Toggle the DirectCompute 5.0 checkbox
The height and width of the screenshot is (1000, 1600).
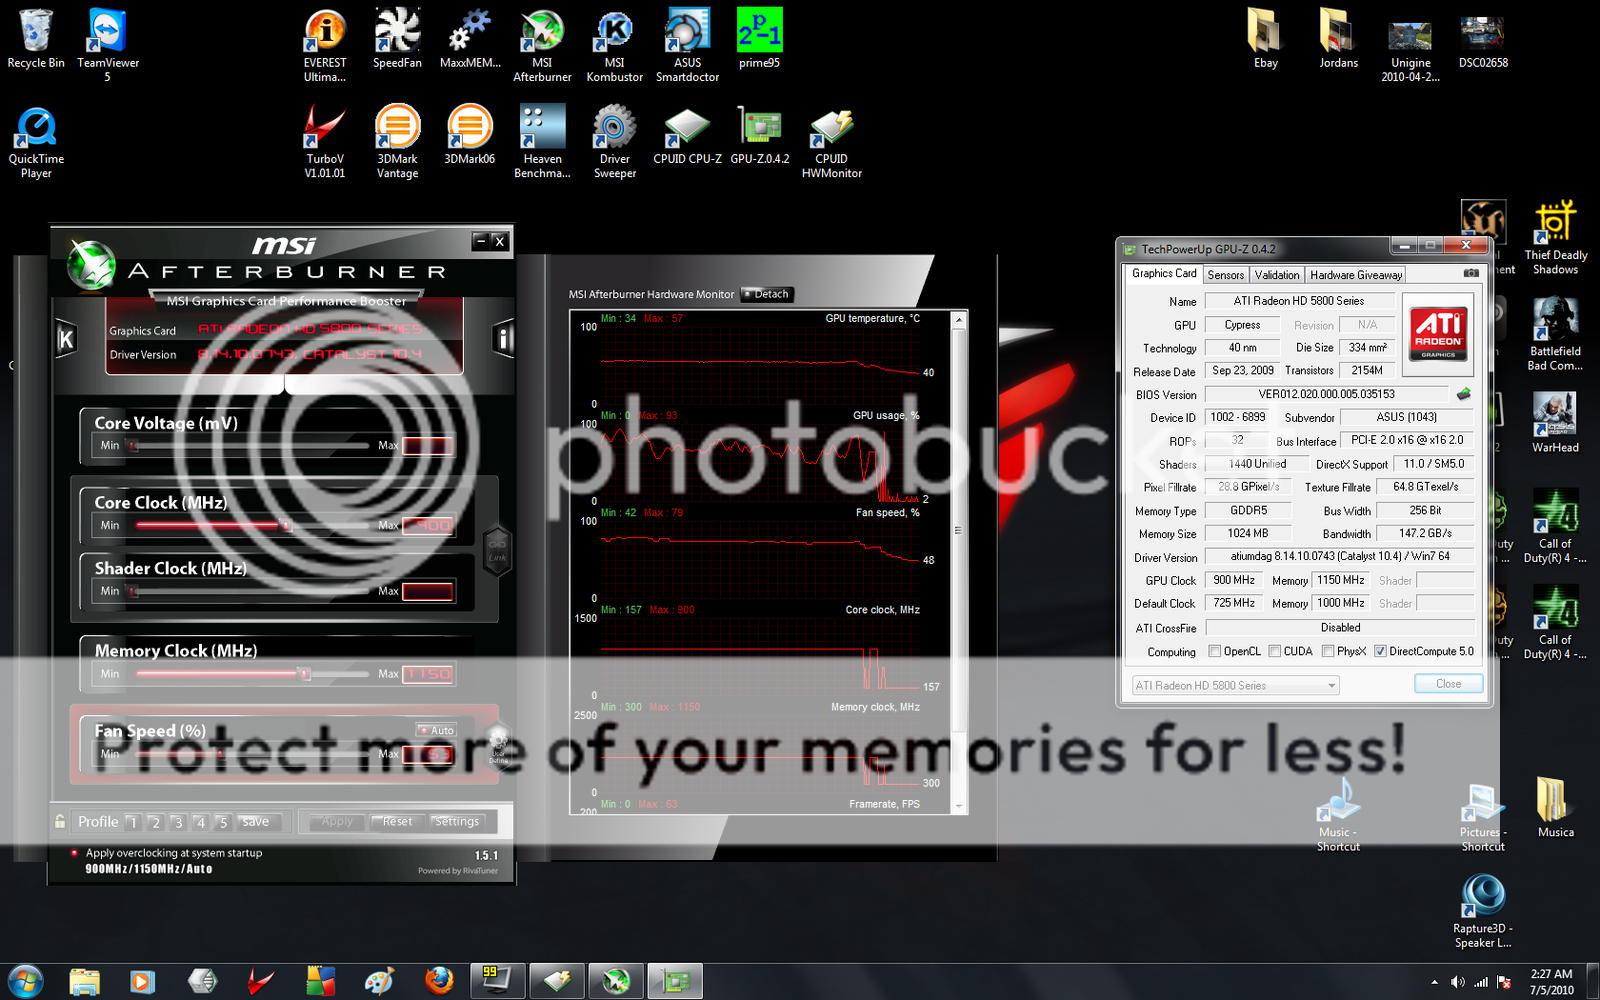[x=1380, y=651]
